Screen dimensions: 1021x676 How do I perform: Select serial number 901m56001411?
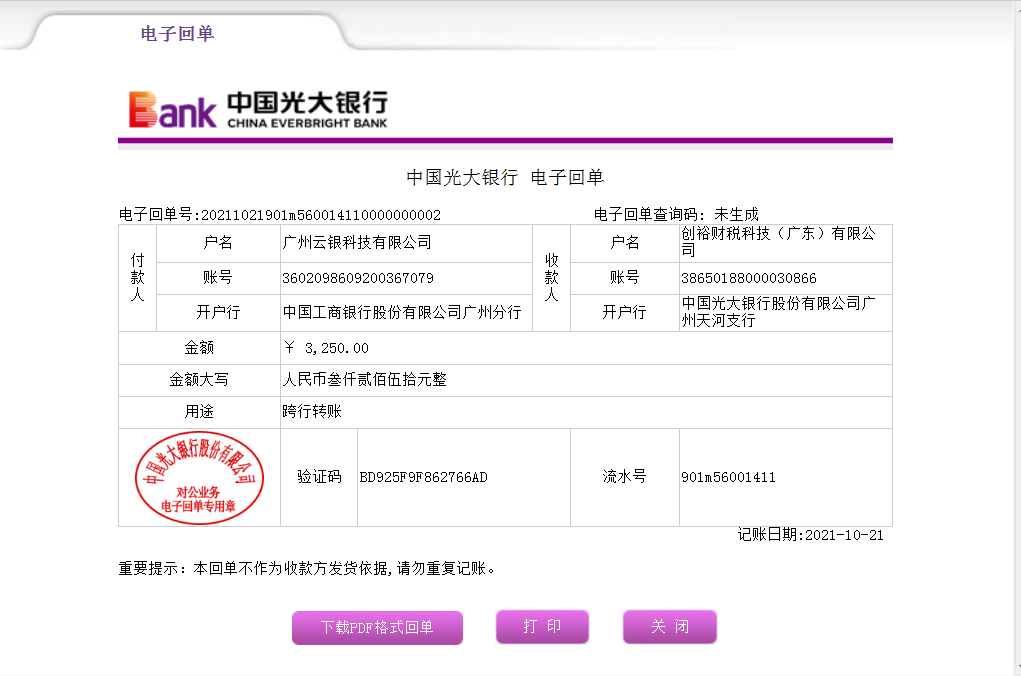pos(729,477)
